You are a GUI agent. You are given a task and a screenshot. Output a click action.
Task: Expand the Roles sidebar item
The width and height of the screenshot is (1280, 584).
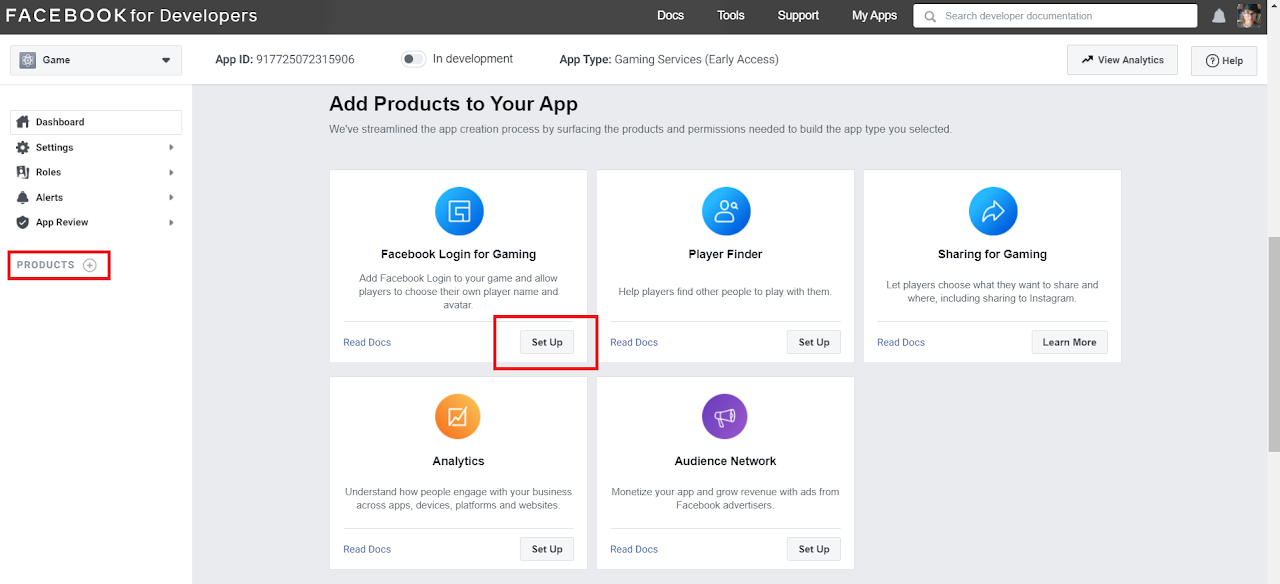[96, 172]
